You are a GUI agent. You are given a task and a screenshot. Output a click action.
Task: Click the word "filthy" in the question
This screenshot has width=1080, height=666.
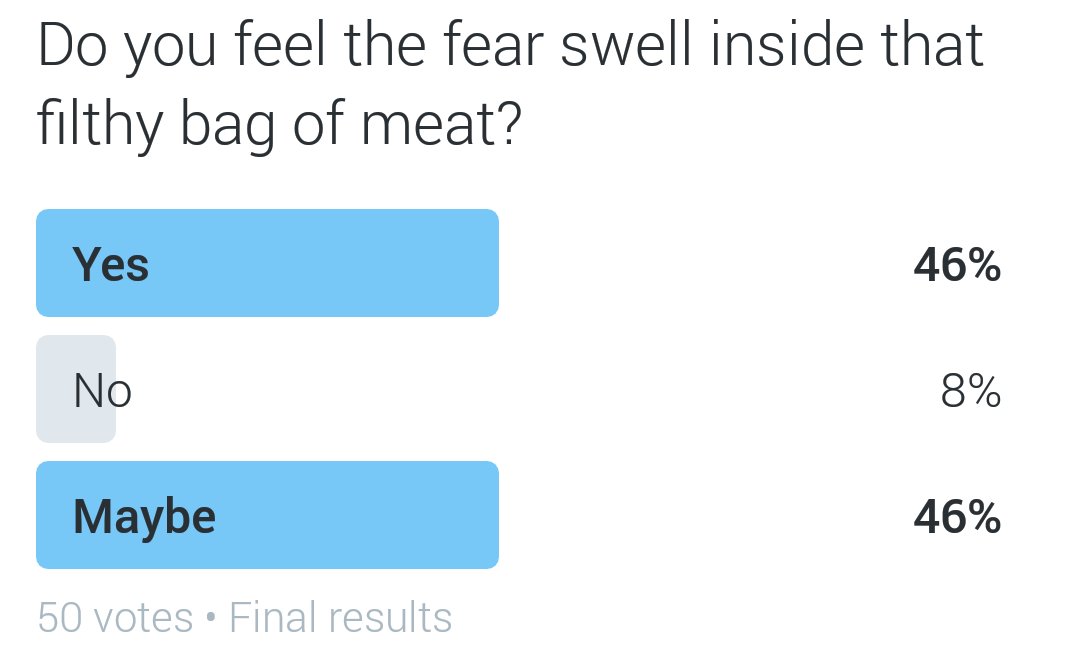pos(100,125)
